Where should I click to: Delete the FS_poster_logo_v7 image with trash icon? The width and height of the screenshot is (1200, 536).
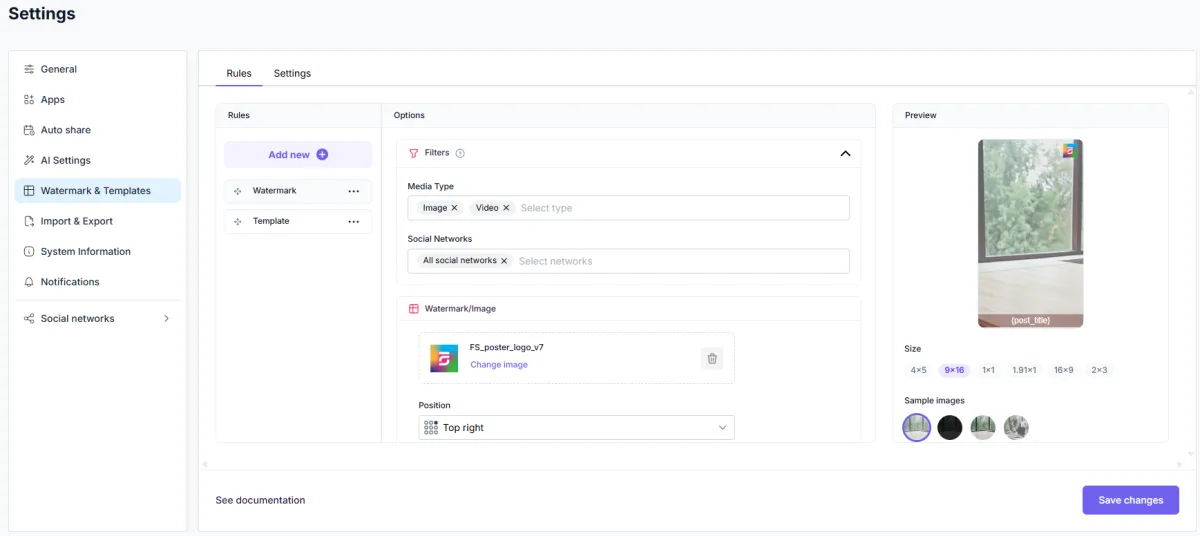tap(712, 358)
